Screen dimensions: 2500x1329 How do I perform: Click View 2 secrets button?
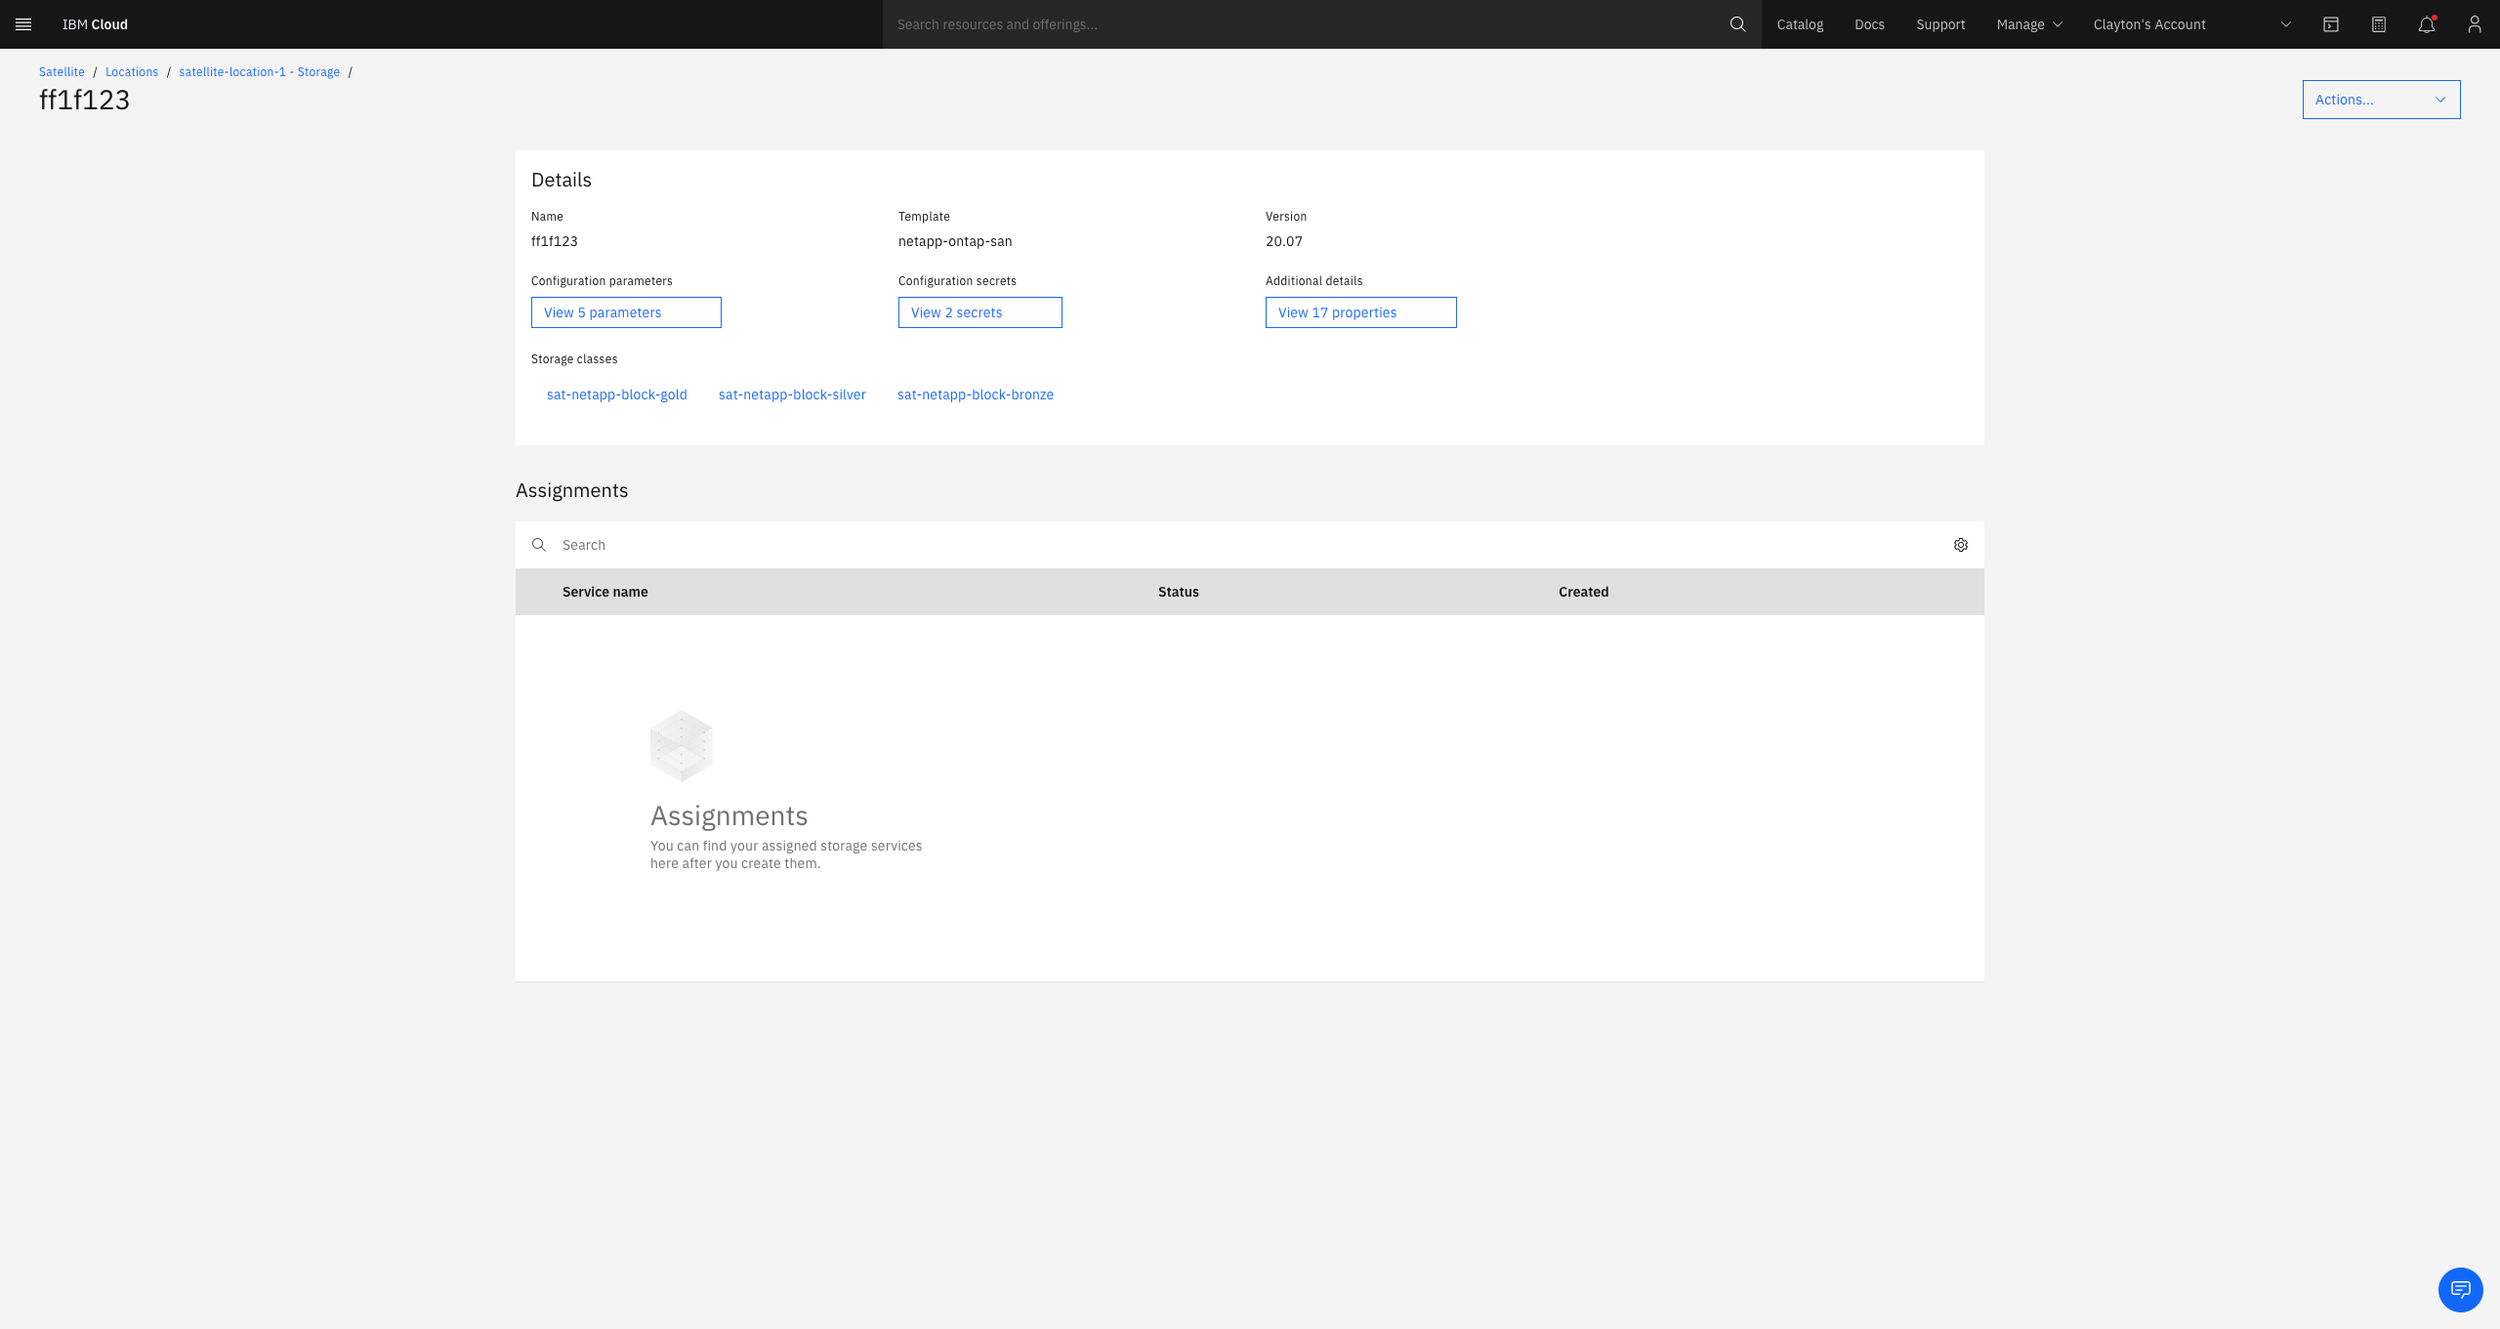pos(979,312)
